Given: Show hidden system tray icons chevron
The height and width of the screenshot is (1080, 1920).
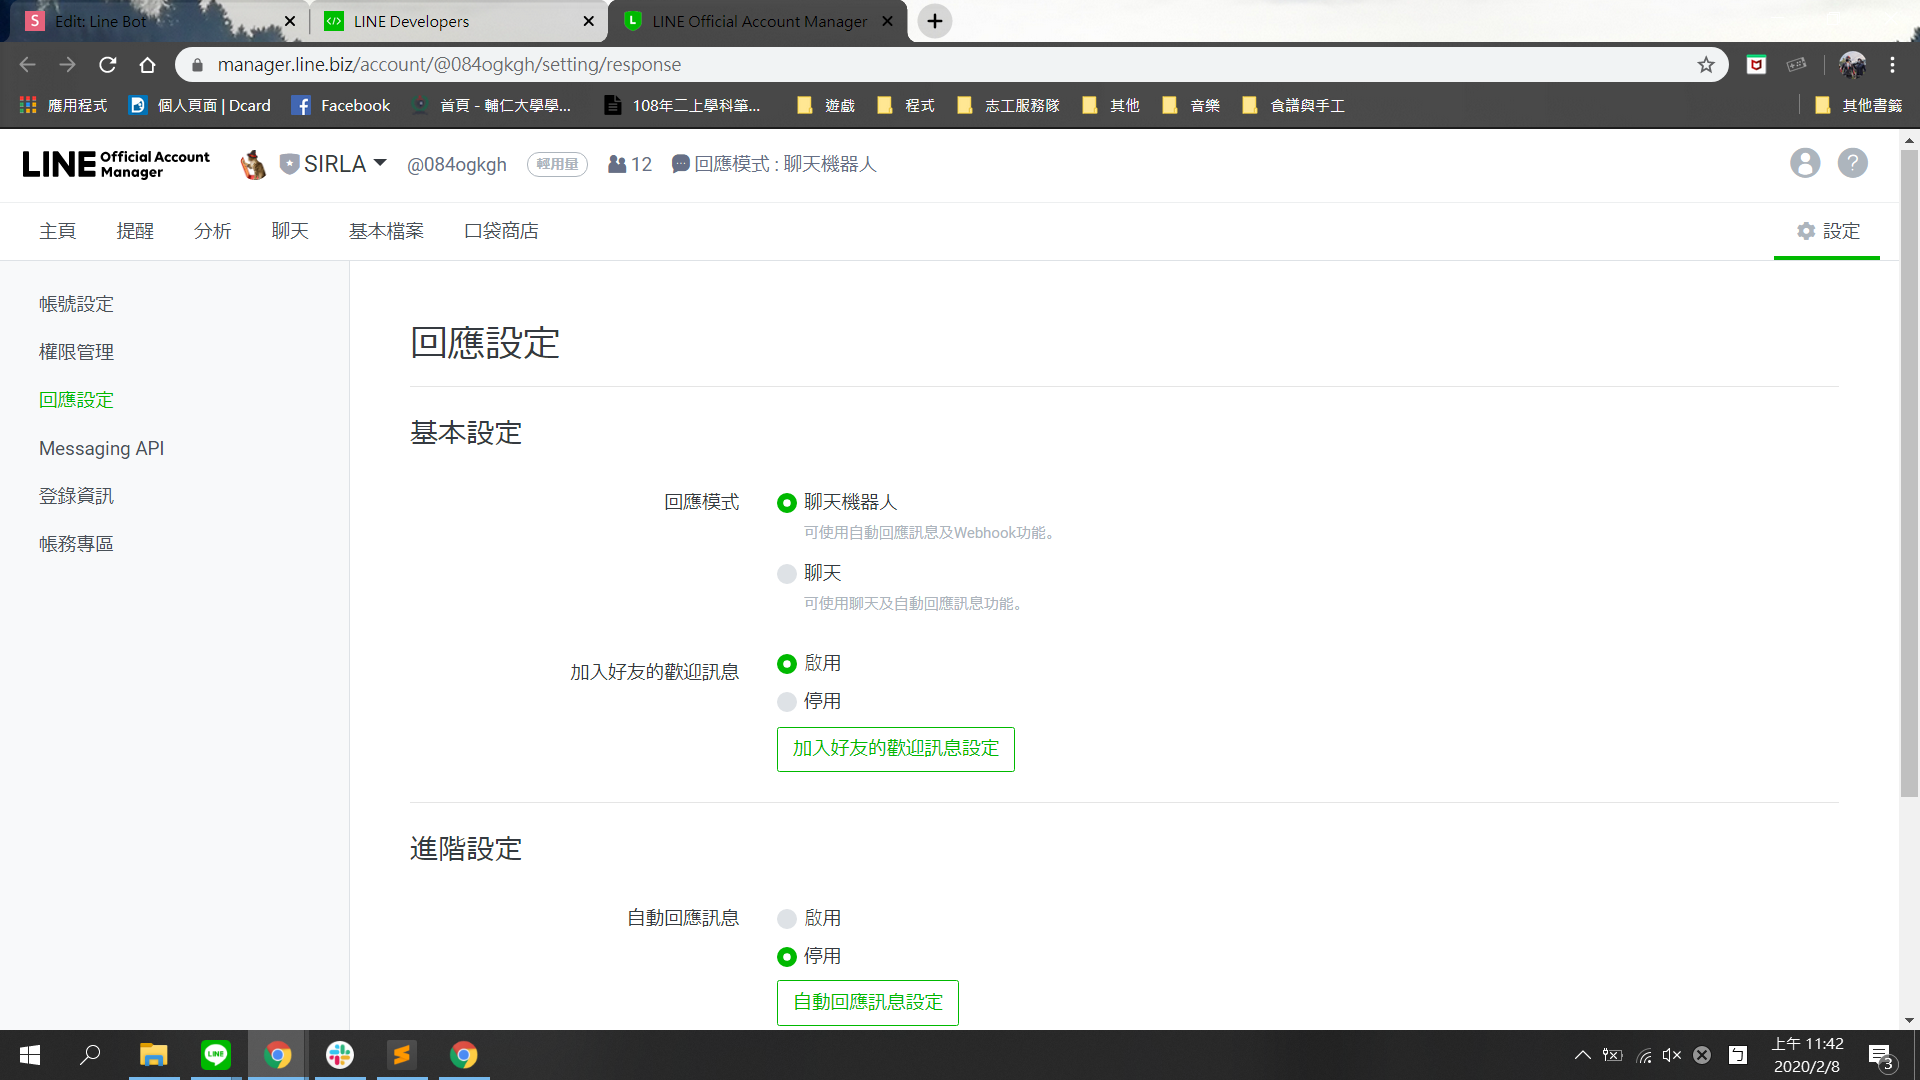Looking at the screenshot, I should (x=1582, y=1055).
